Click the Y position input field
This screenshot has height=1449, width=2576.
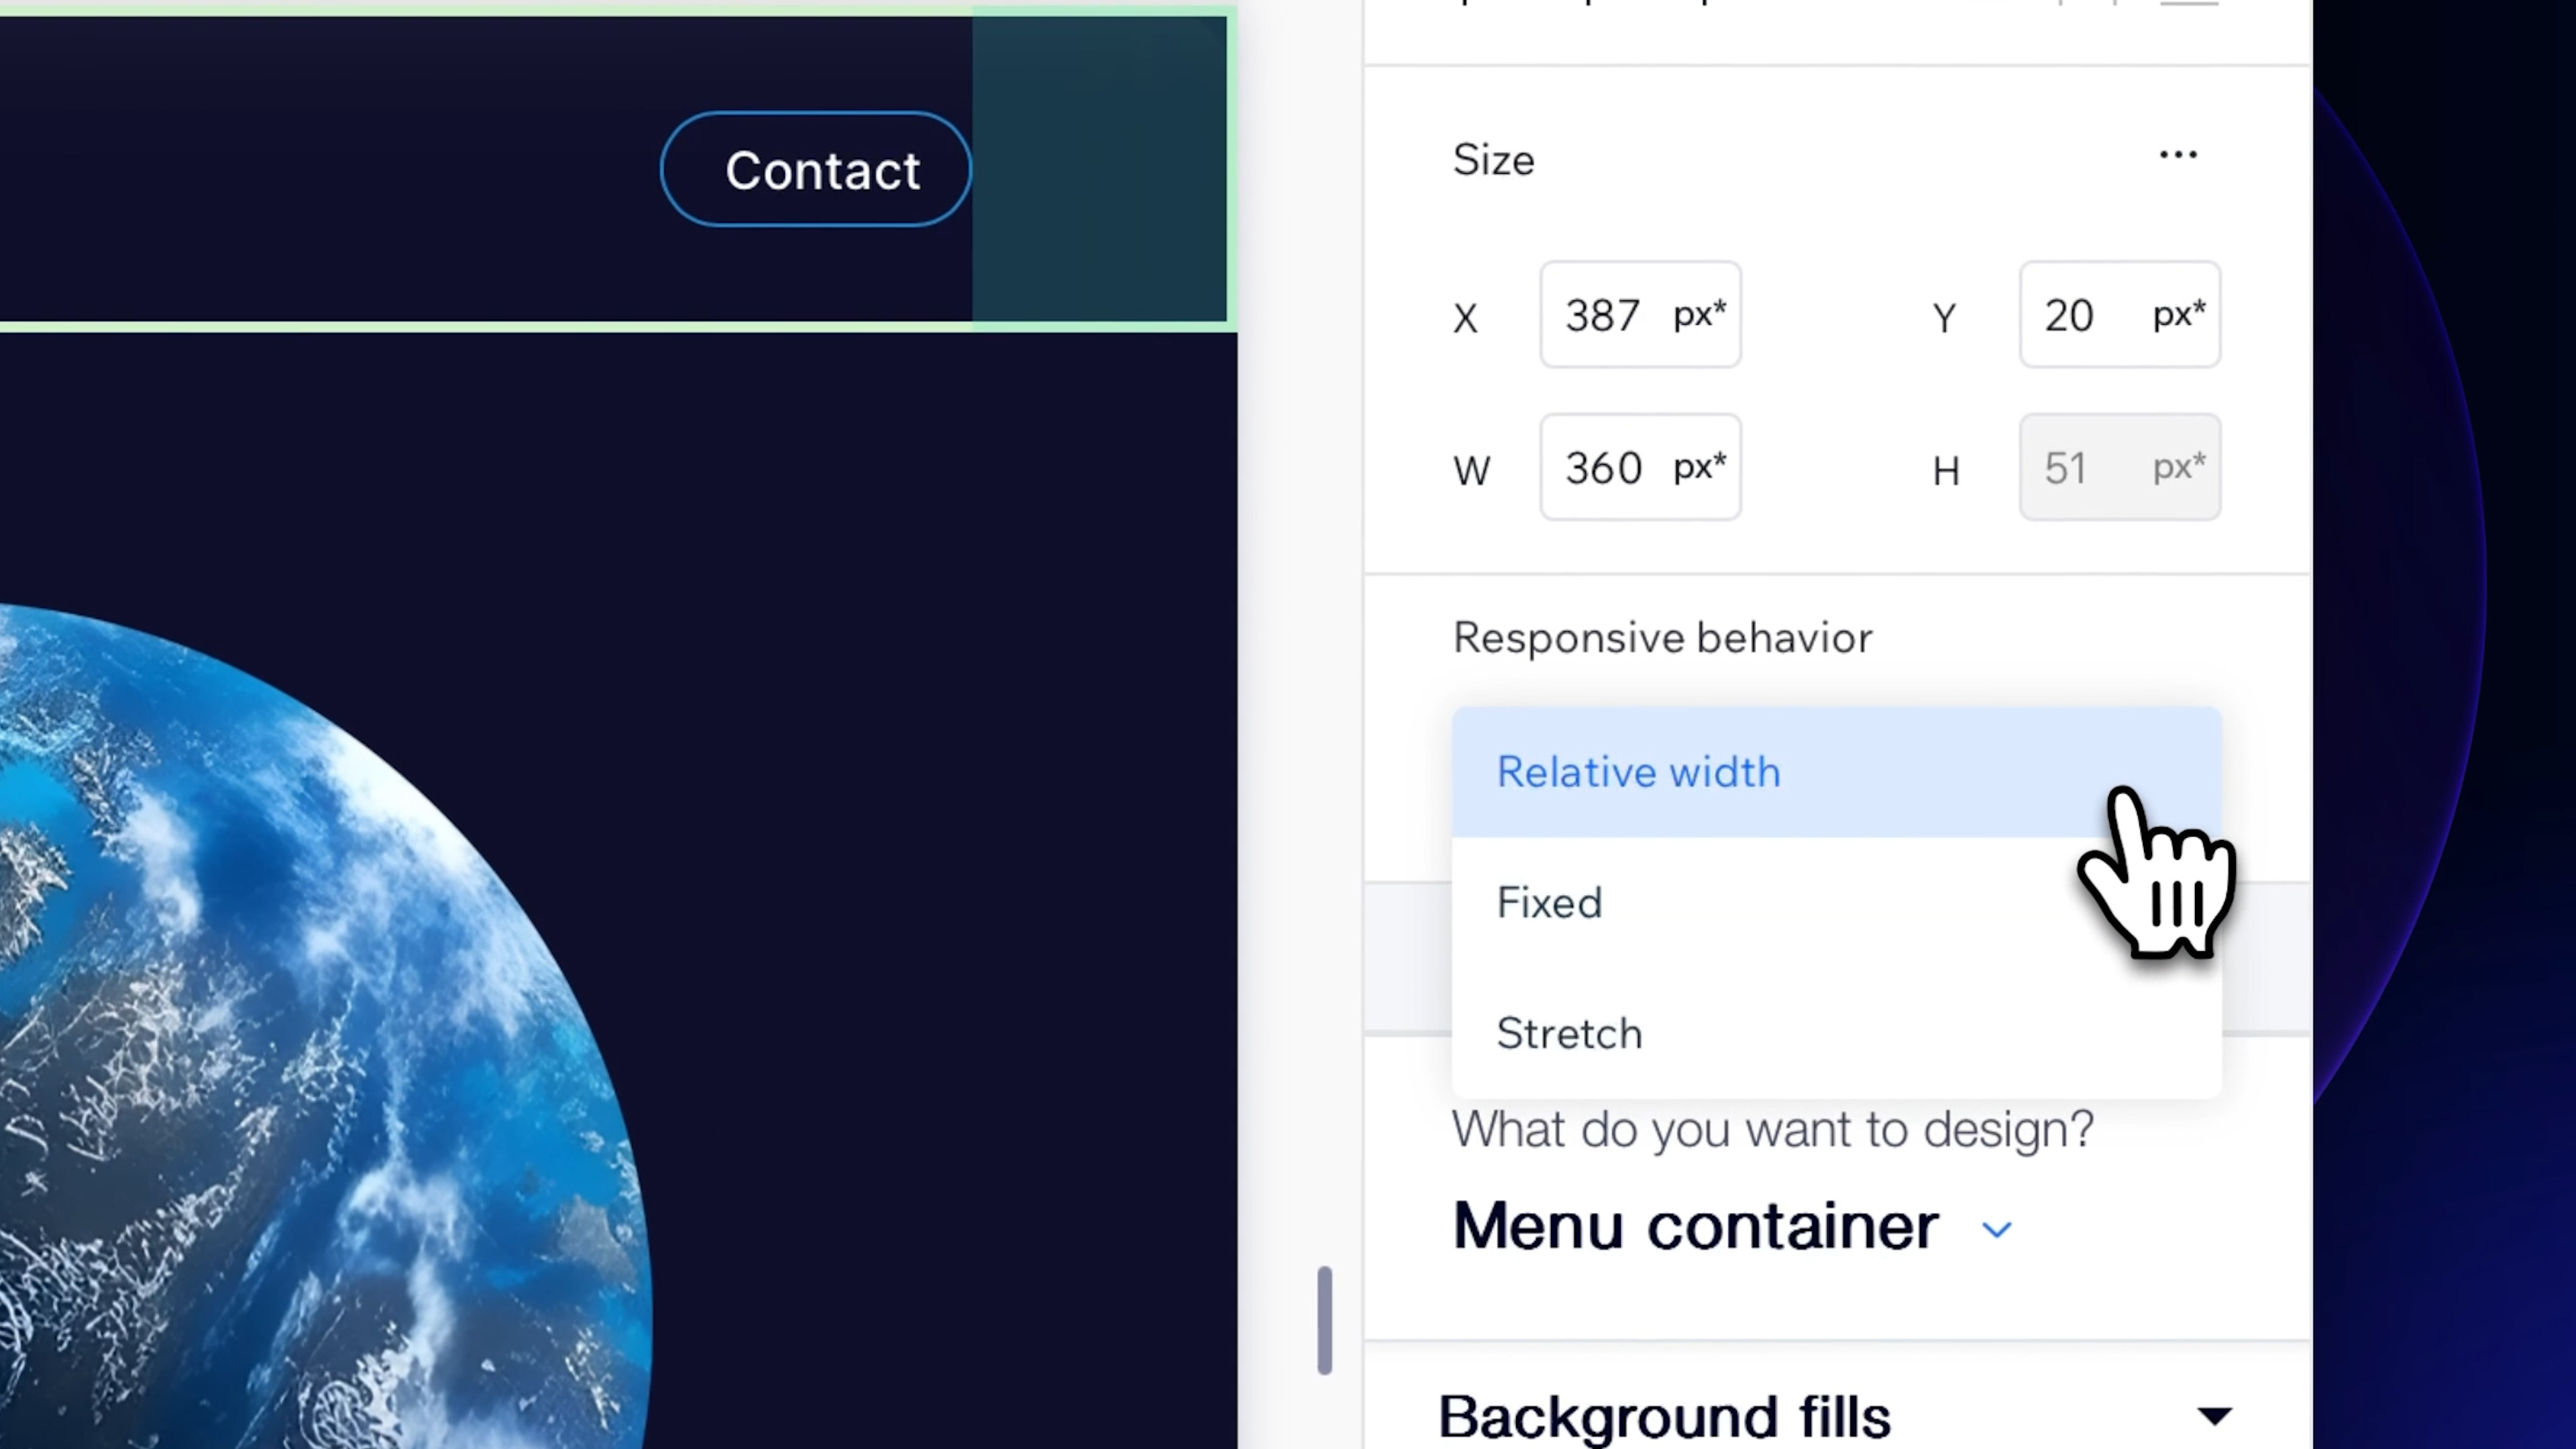2070,316
